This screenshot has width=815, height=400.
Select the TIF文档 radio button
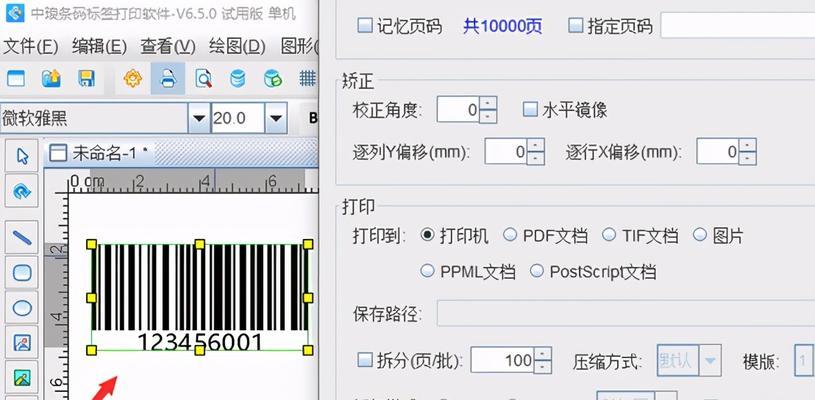click(x=609, y=235)
